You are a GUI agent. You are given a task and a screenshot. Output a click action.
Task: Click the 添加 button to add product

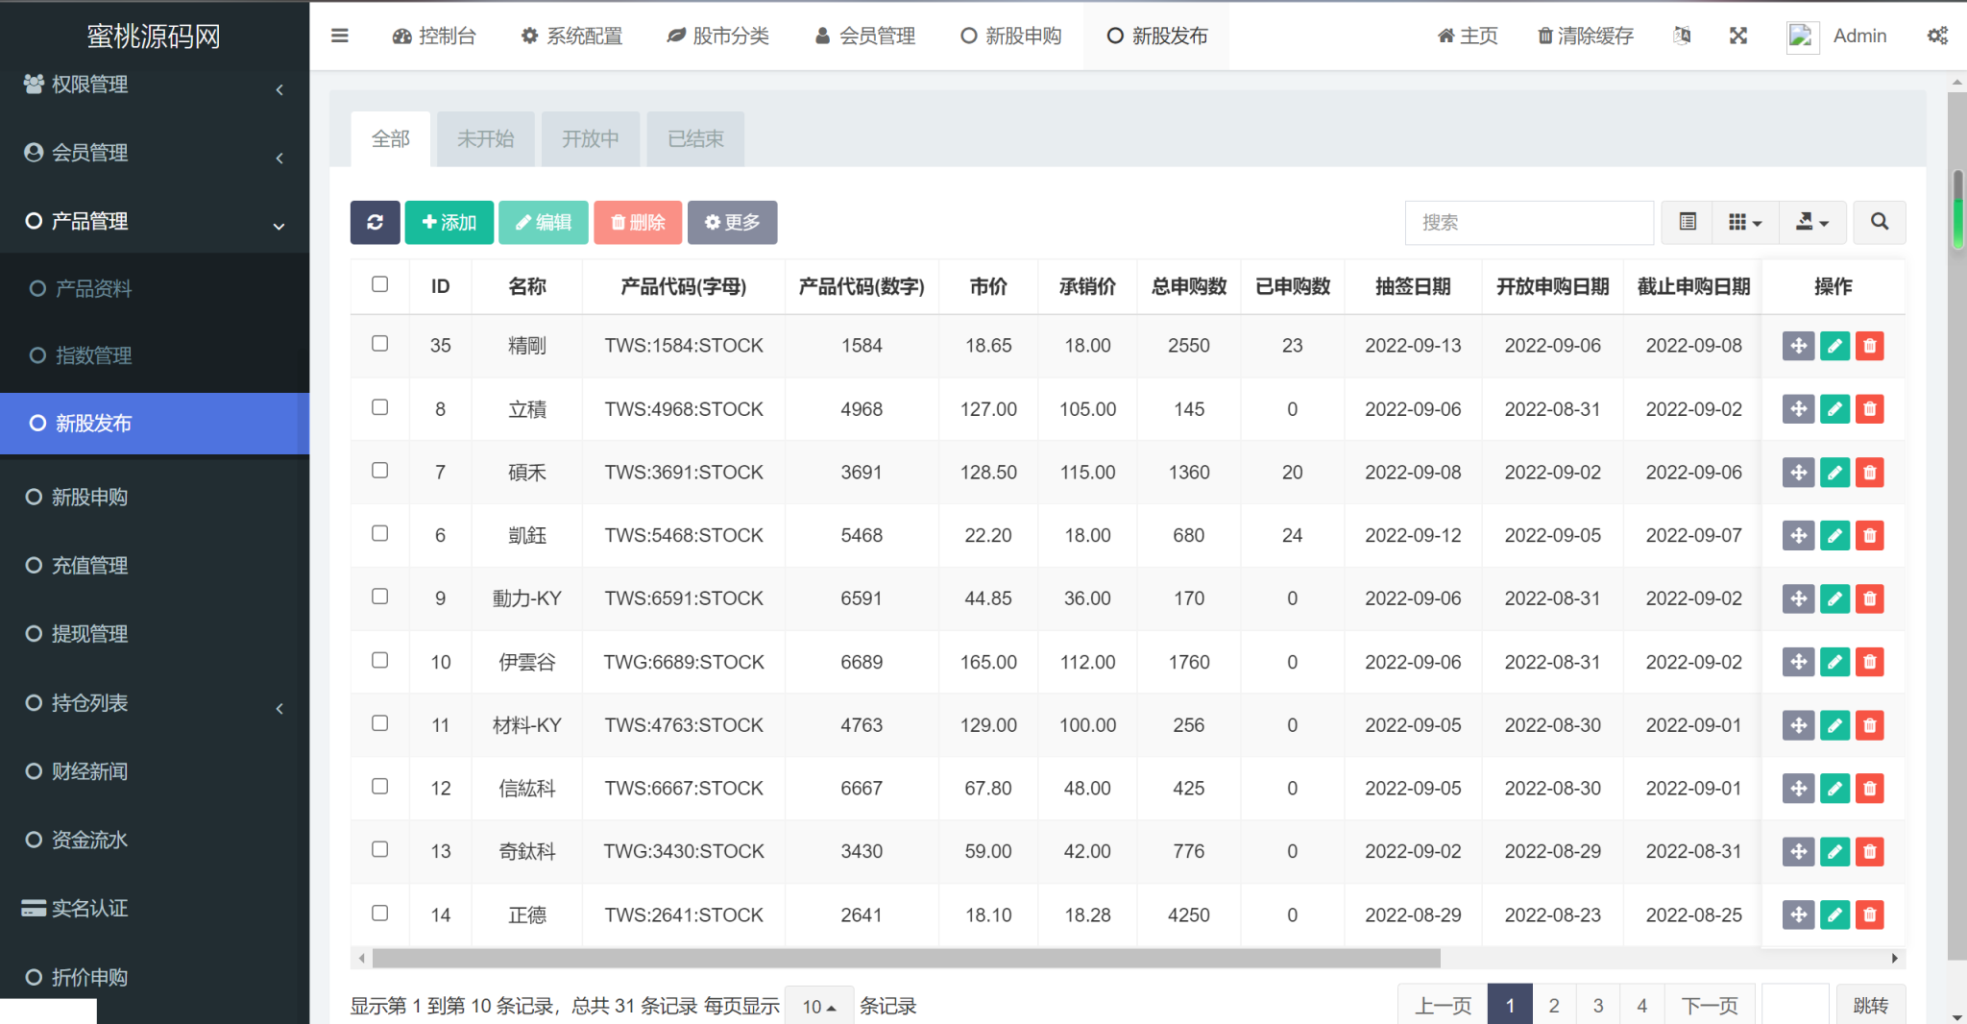point(448,222)
